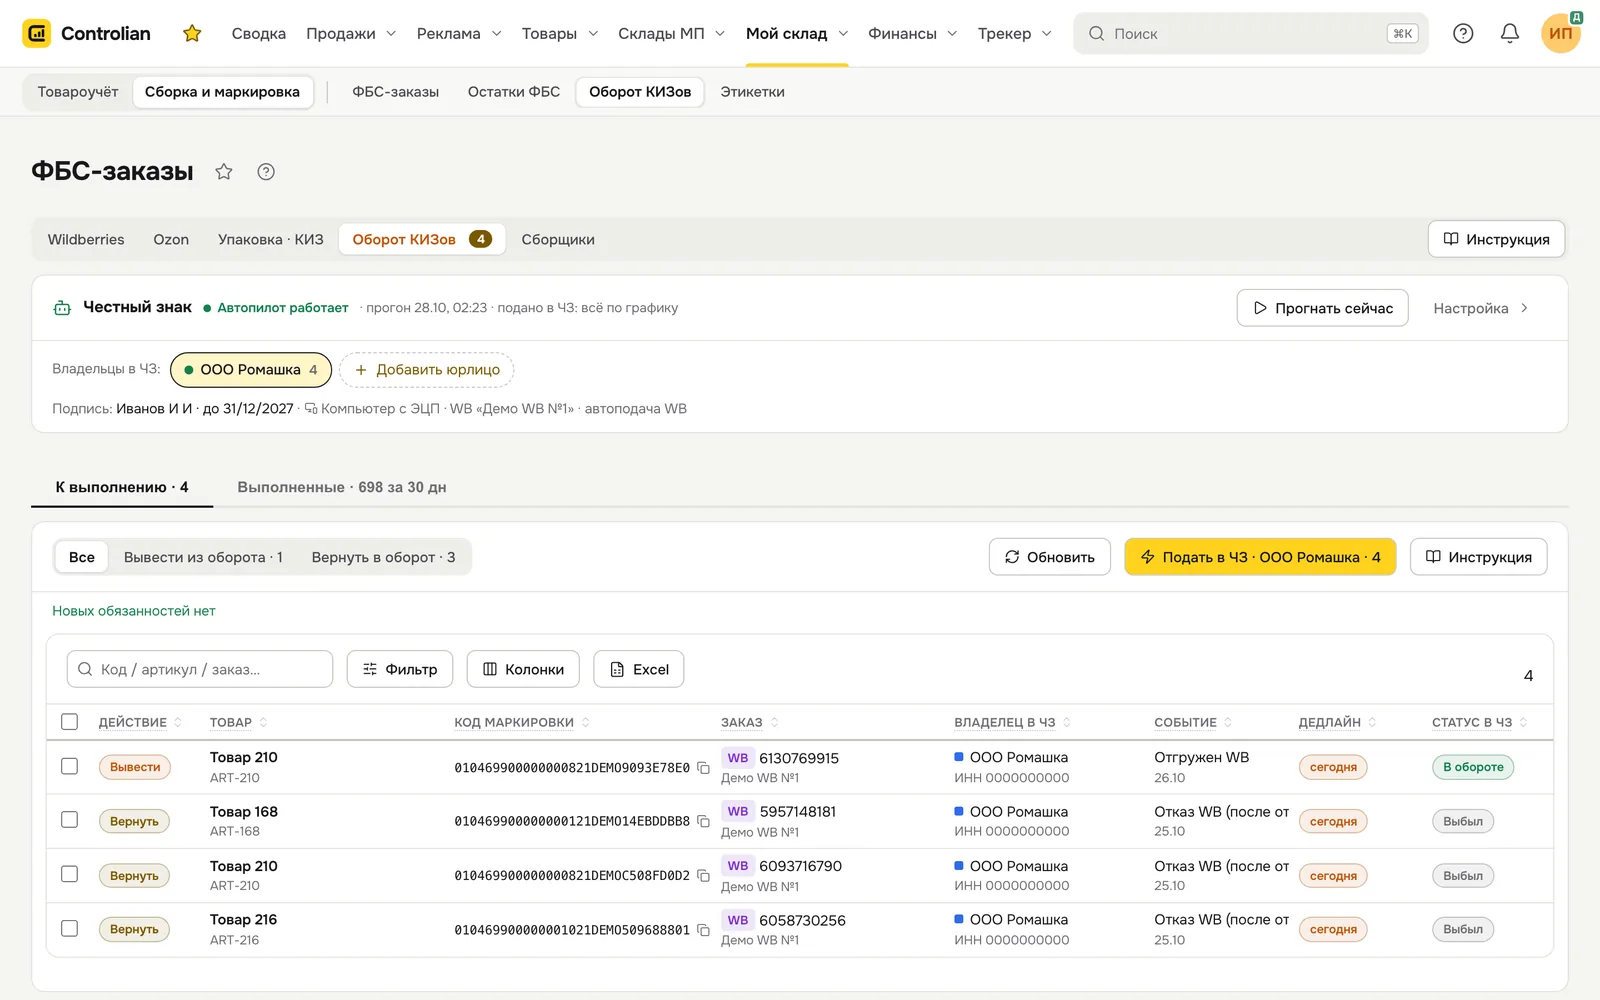The width and height of the screenshot is (1600, 1000).
Task: Filter by Вернуть в оборот · 3
Action: [x=383, y=557]
